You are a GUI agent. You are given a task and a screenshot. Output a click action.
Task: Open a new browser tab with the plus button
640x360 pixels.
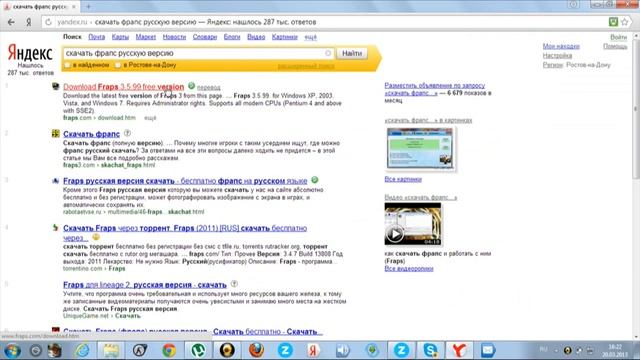[x=88, y=7]
